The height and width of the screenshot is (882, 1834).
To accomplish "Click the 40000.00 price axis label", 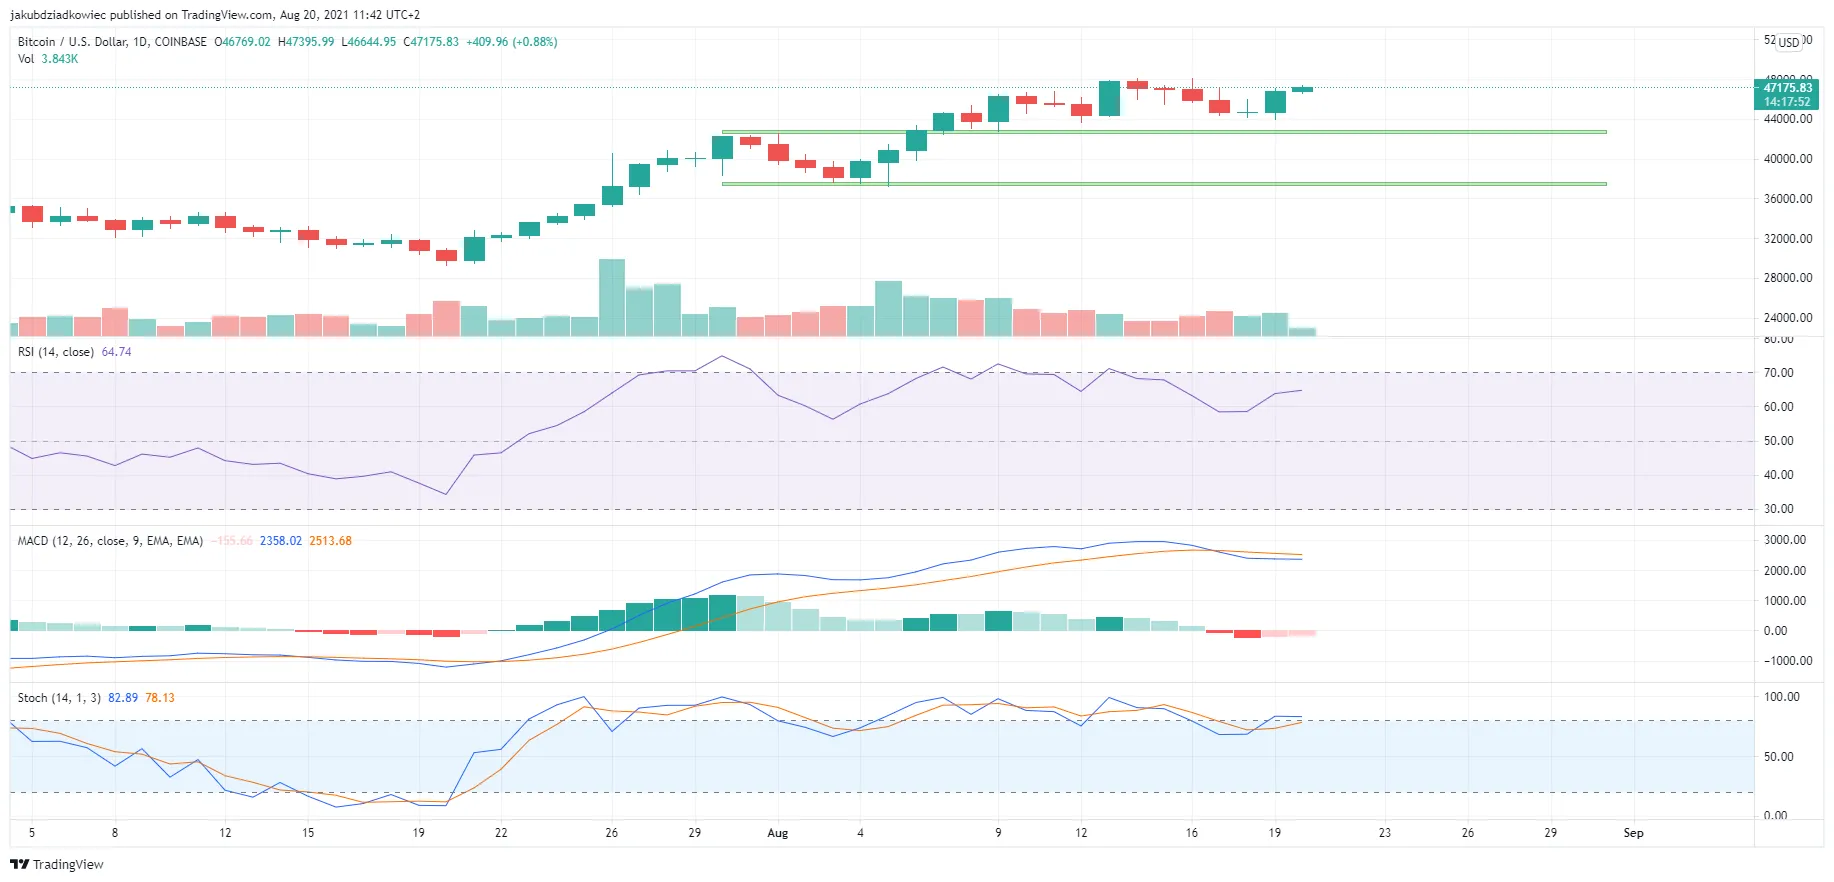I will pos(1788,159).
